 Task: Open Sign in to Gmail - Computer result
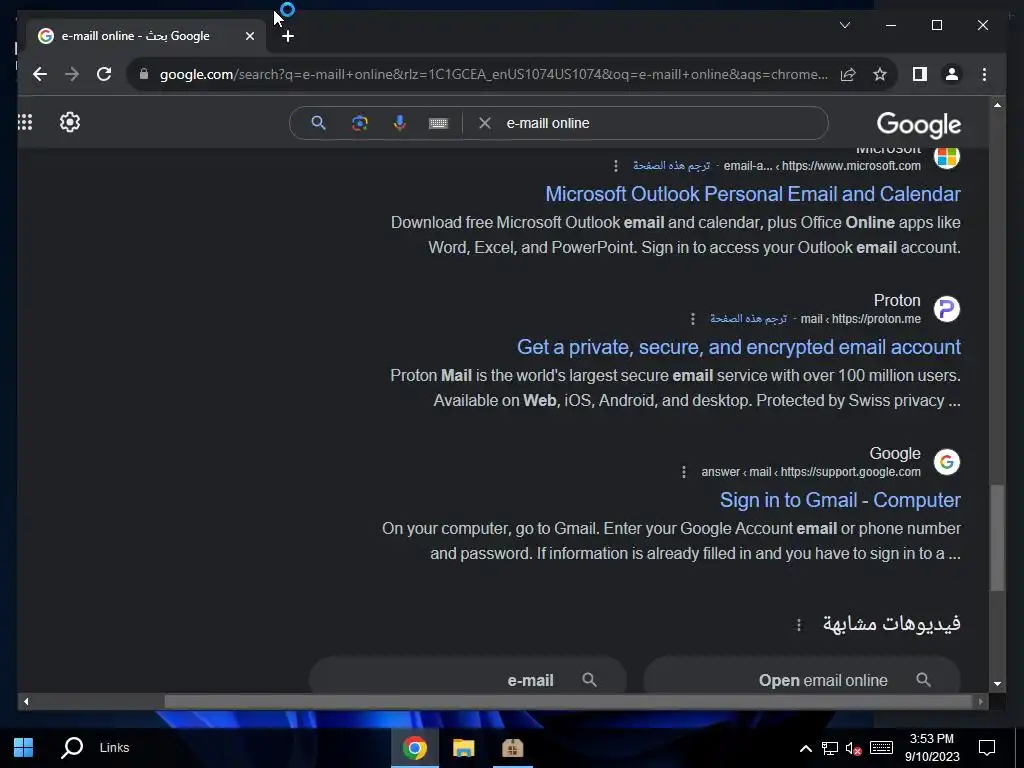(840, 500)
